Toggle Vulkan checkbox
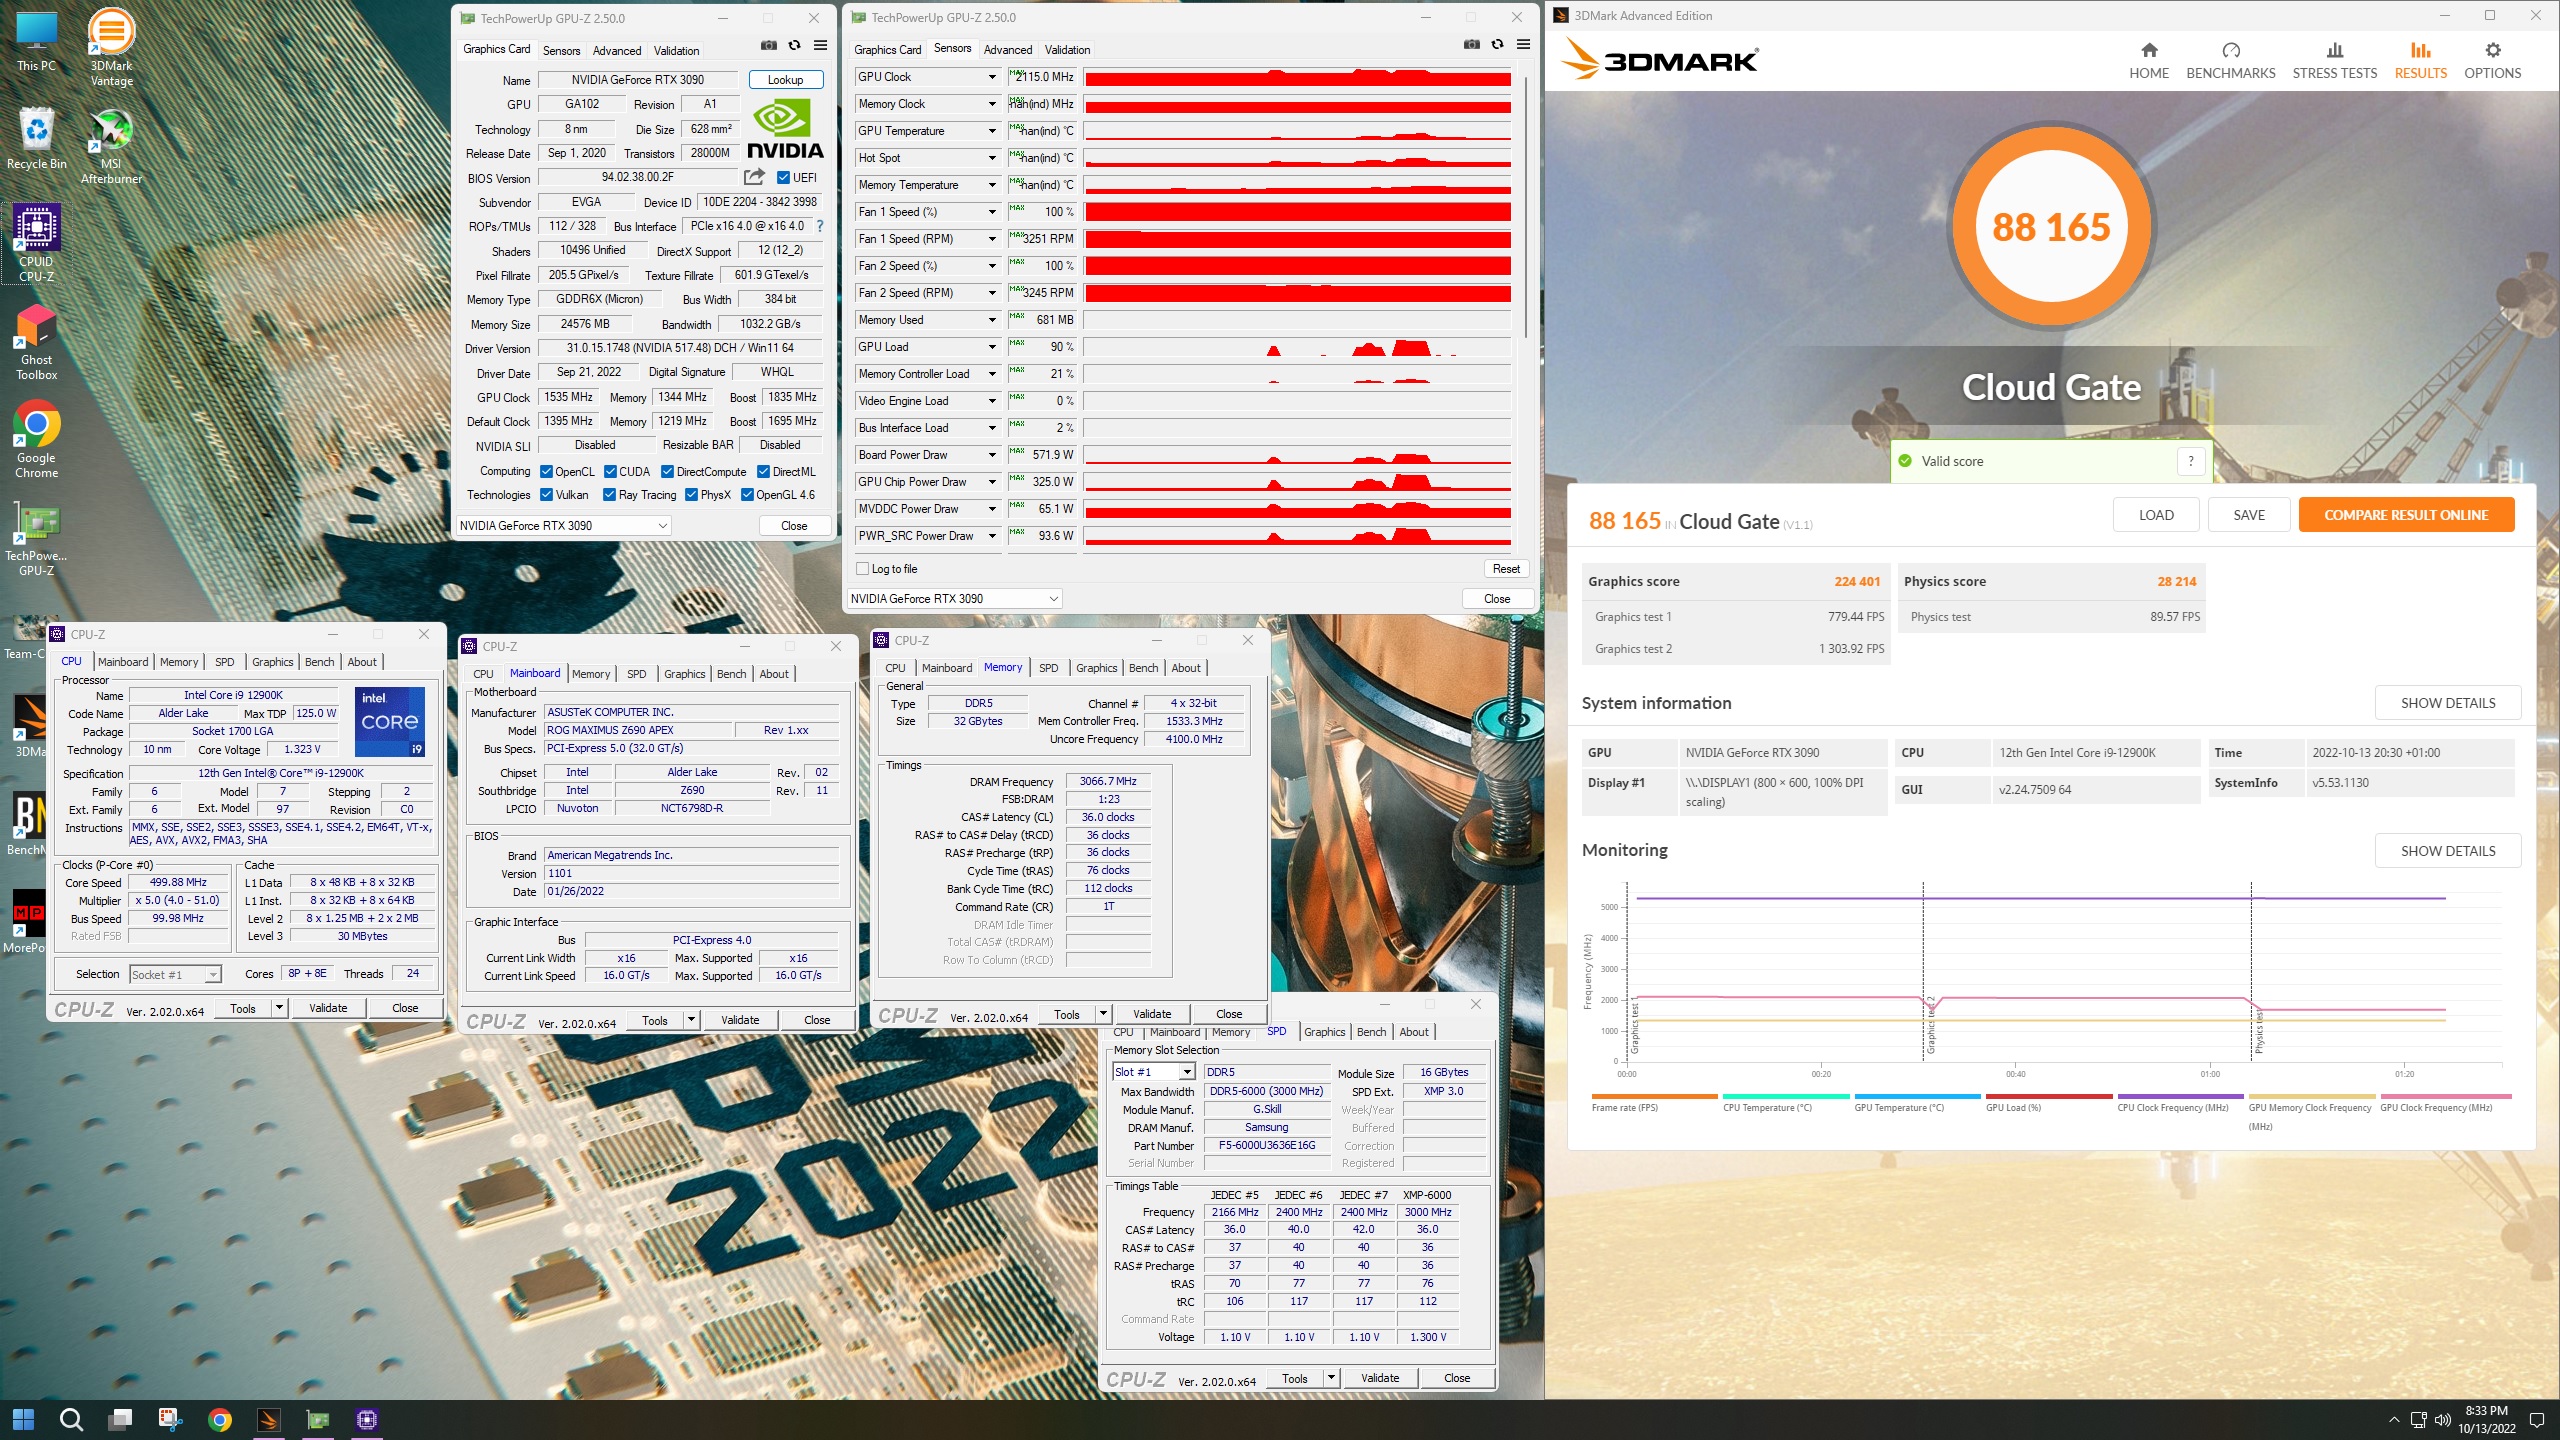 pos(546,495)
